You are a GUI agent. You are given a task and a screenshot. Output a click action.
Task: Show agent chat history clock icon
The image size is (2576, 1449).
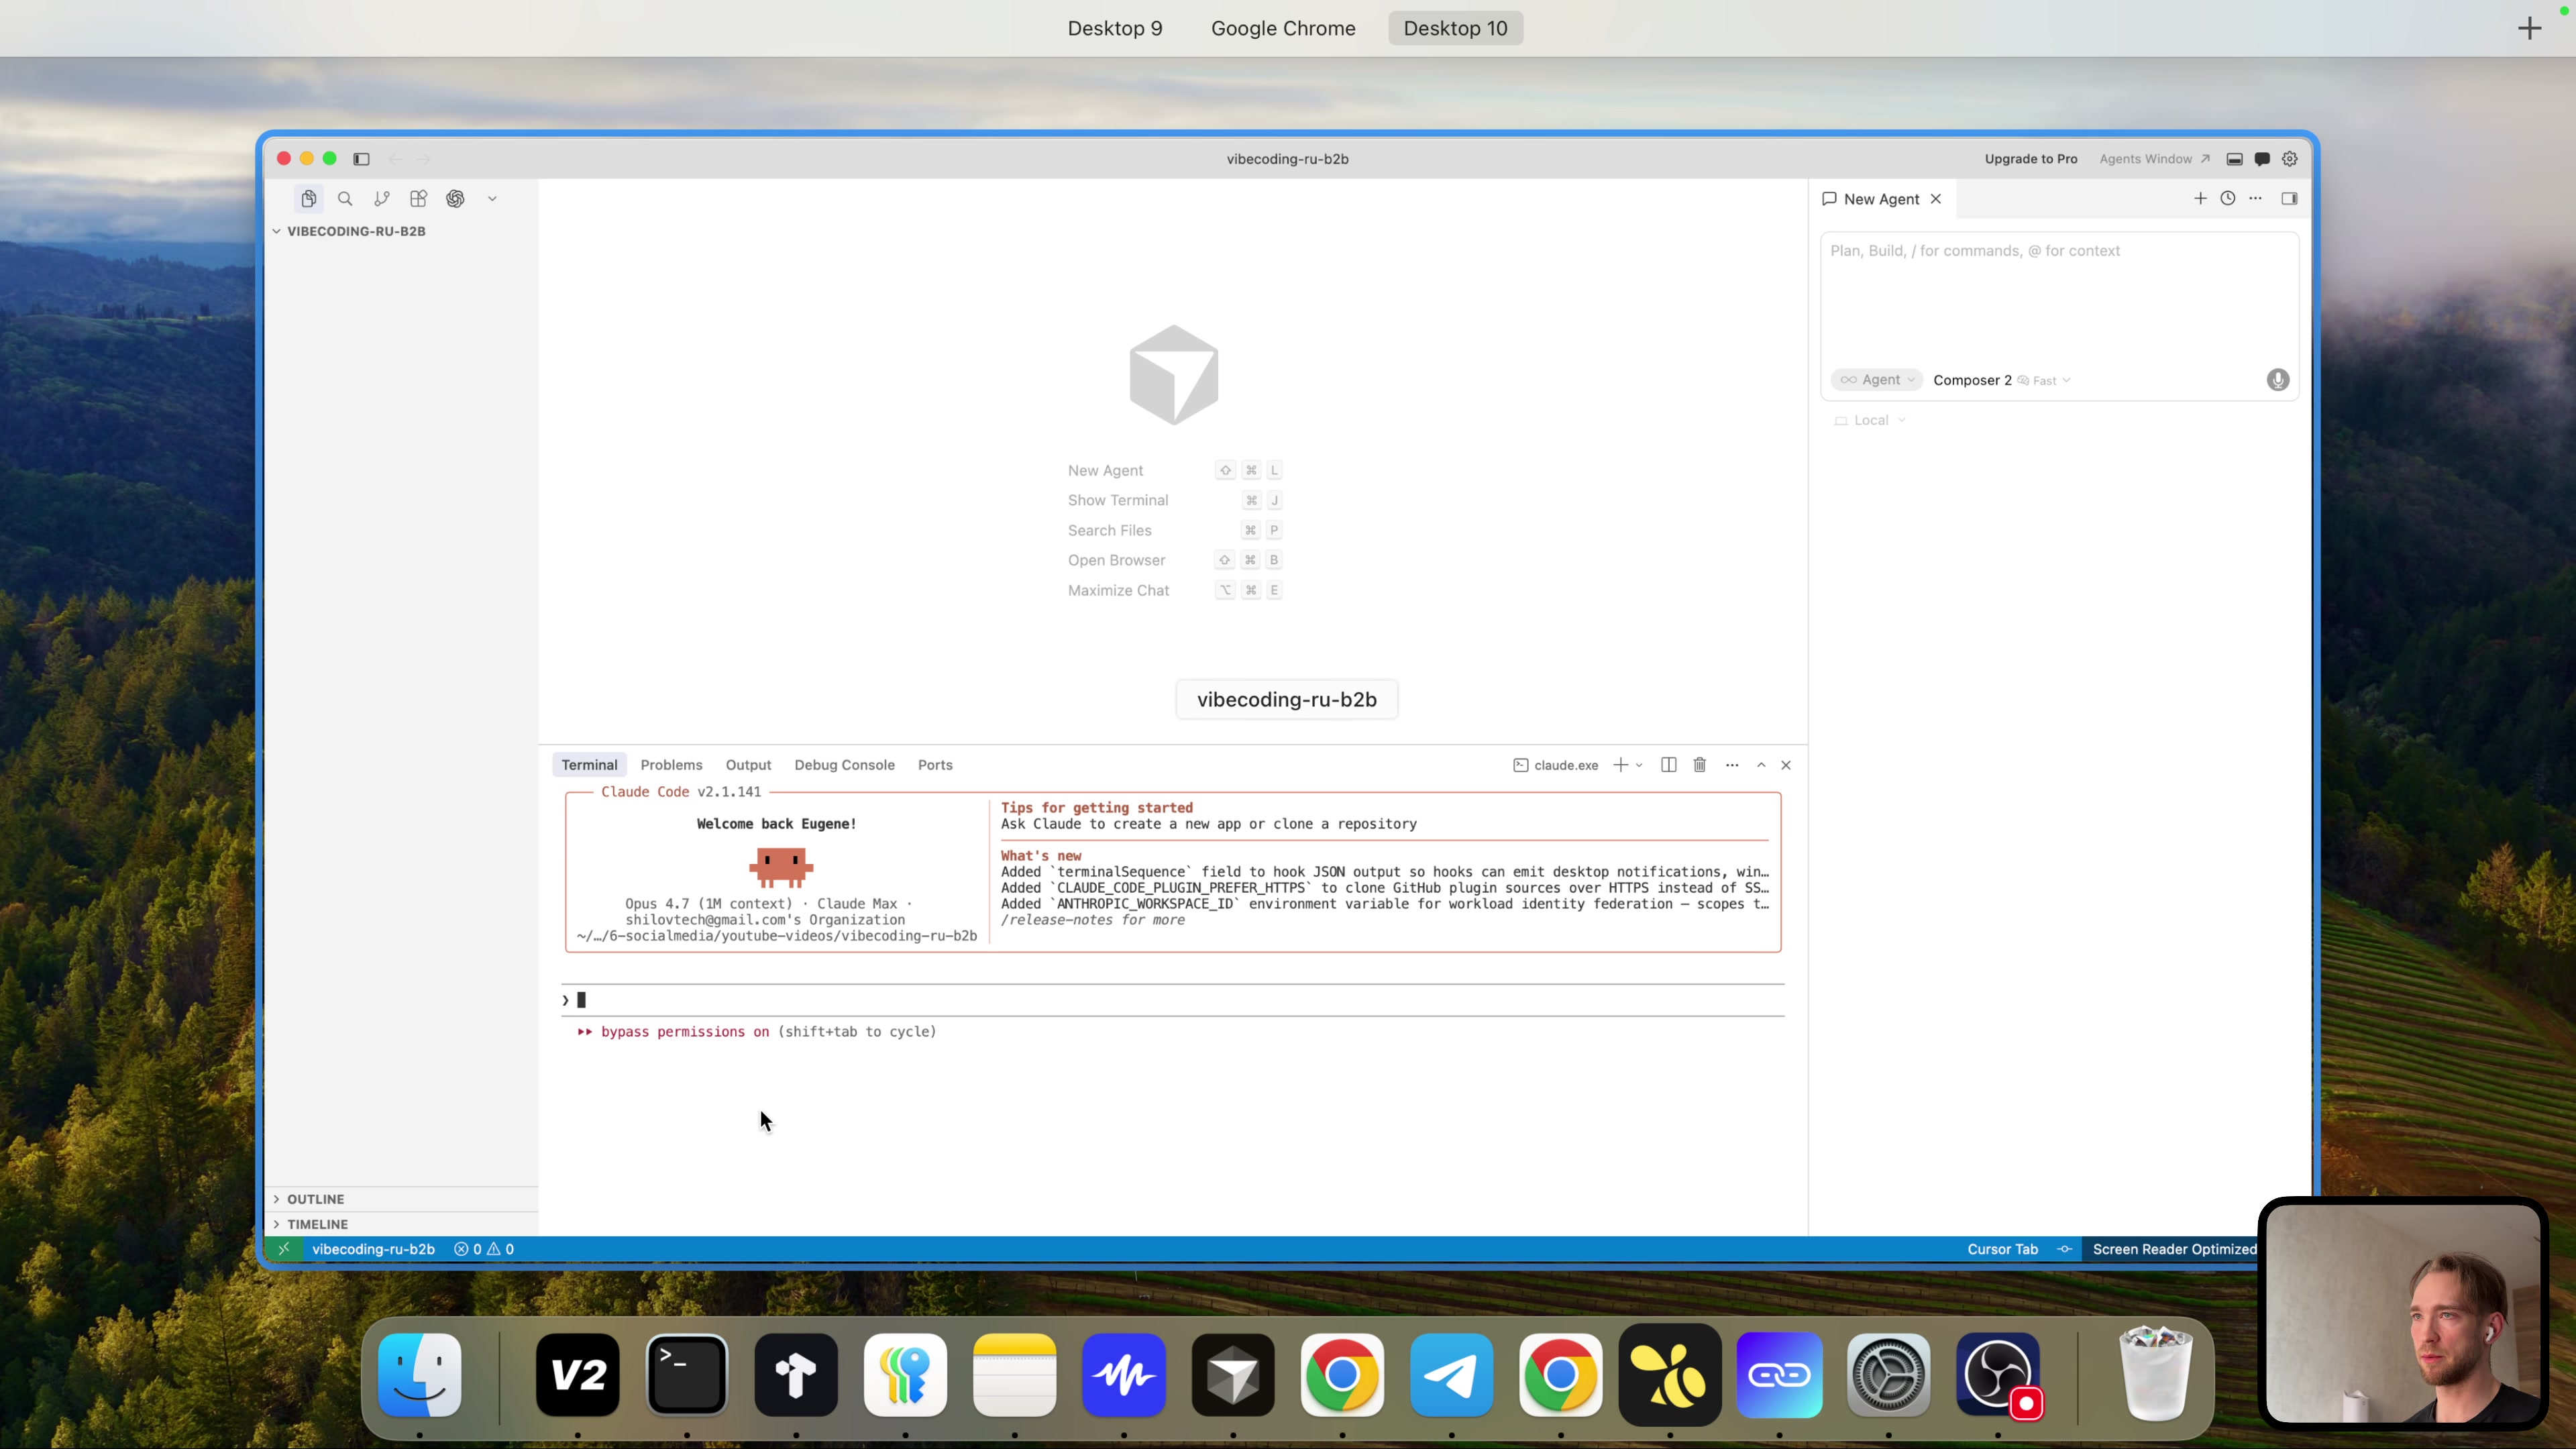[x=2227, y=199]
